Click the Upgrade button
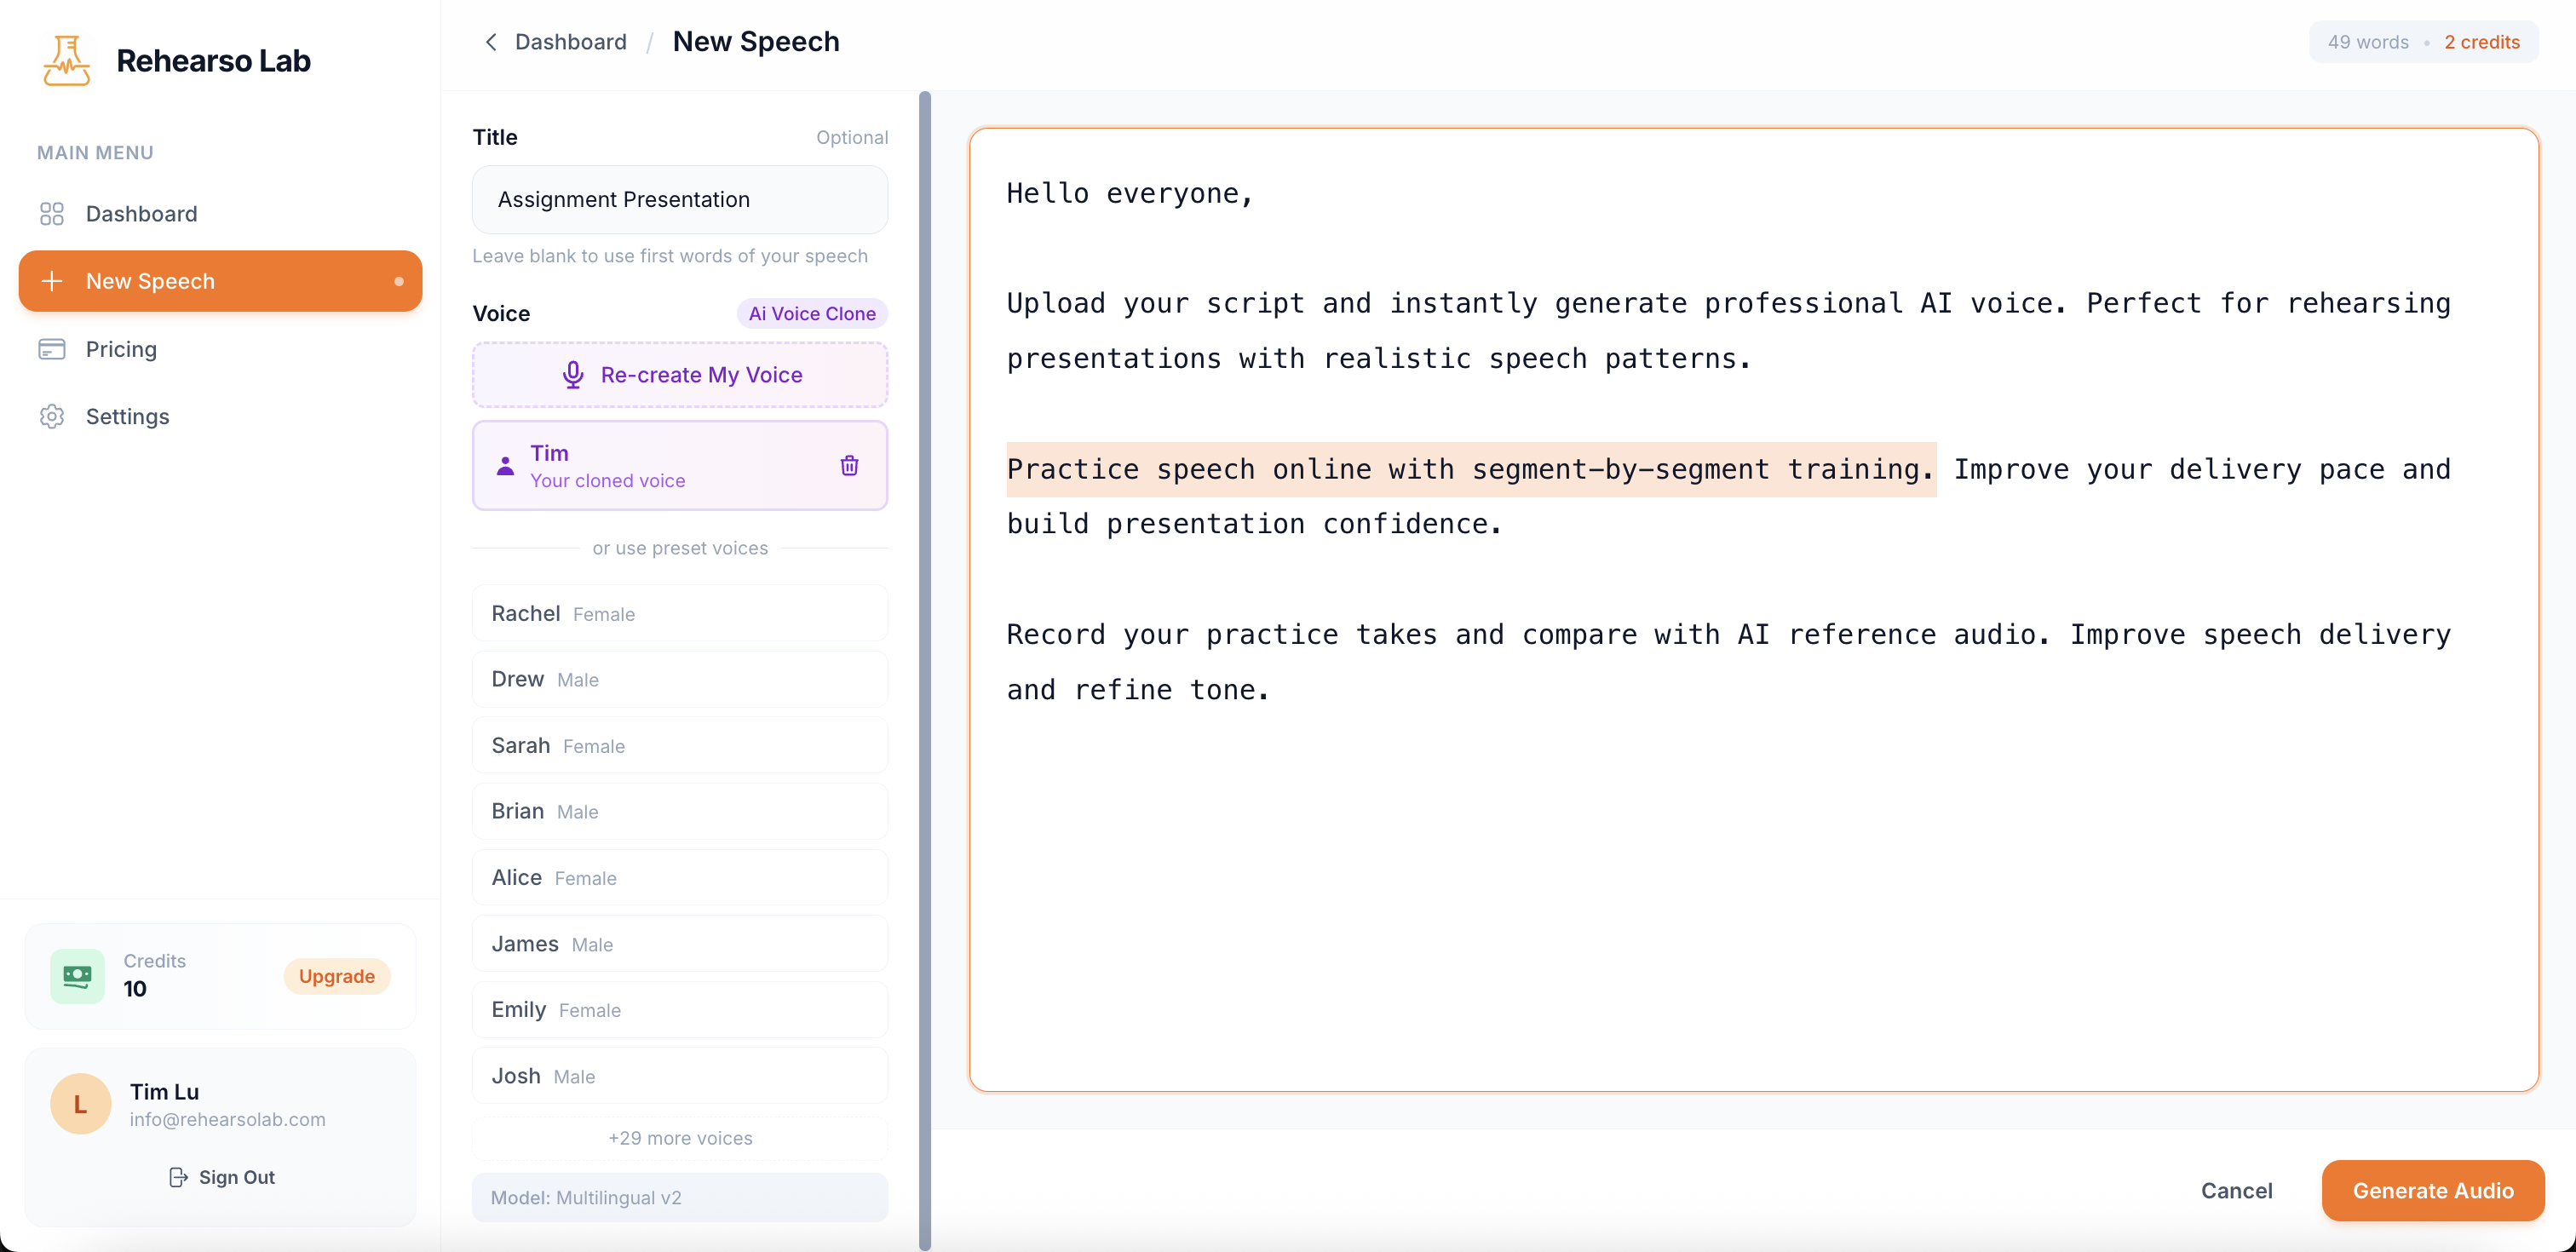 tap(336, 975)
